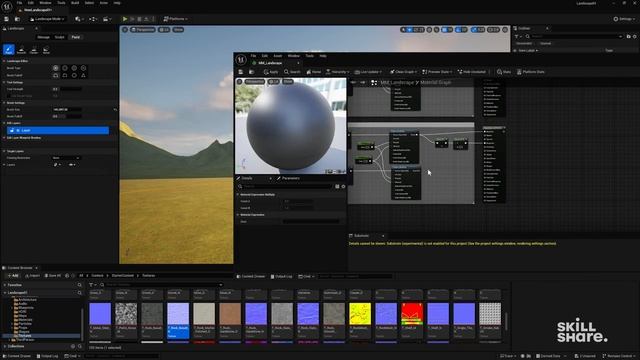This screenshot has height=360, width=640.
Task: Select the red texture thumbnail
Action: 412,313
